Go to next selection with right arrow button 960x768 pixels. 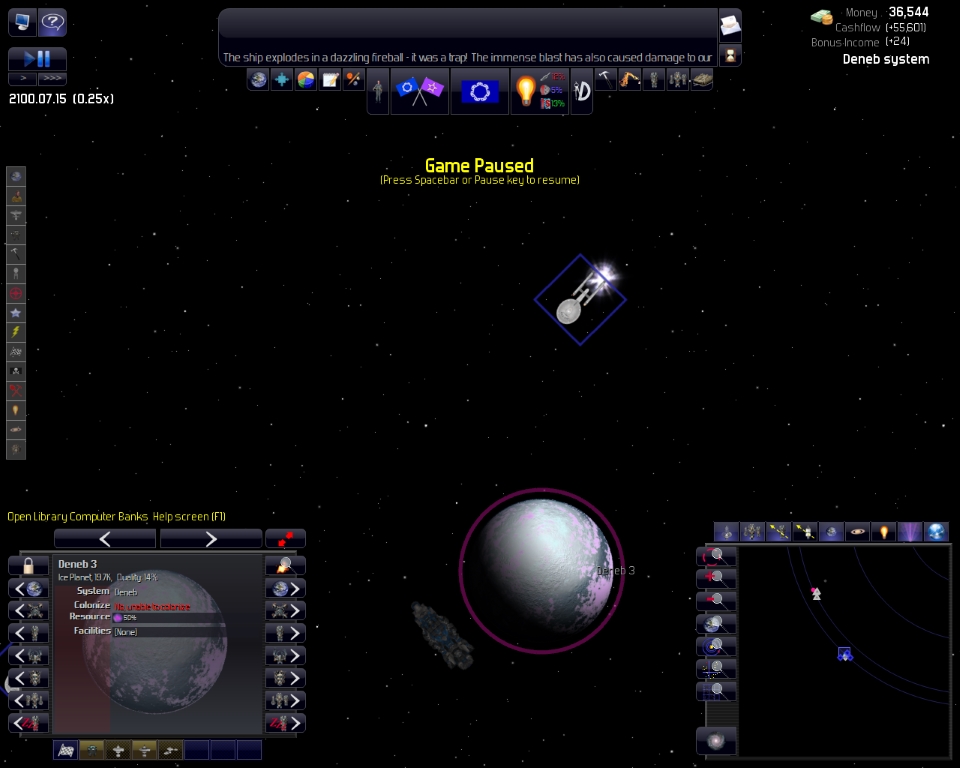coord(211,539)
